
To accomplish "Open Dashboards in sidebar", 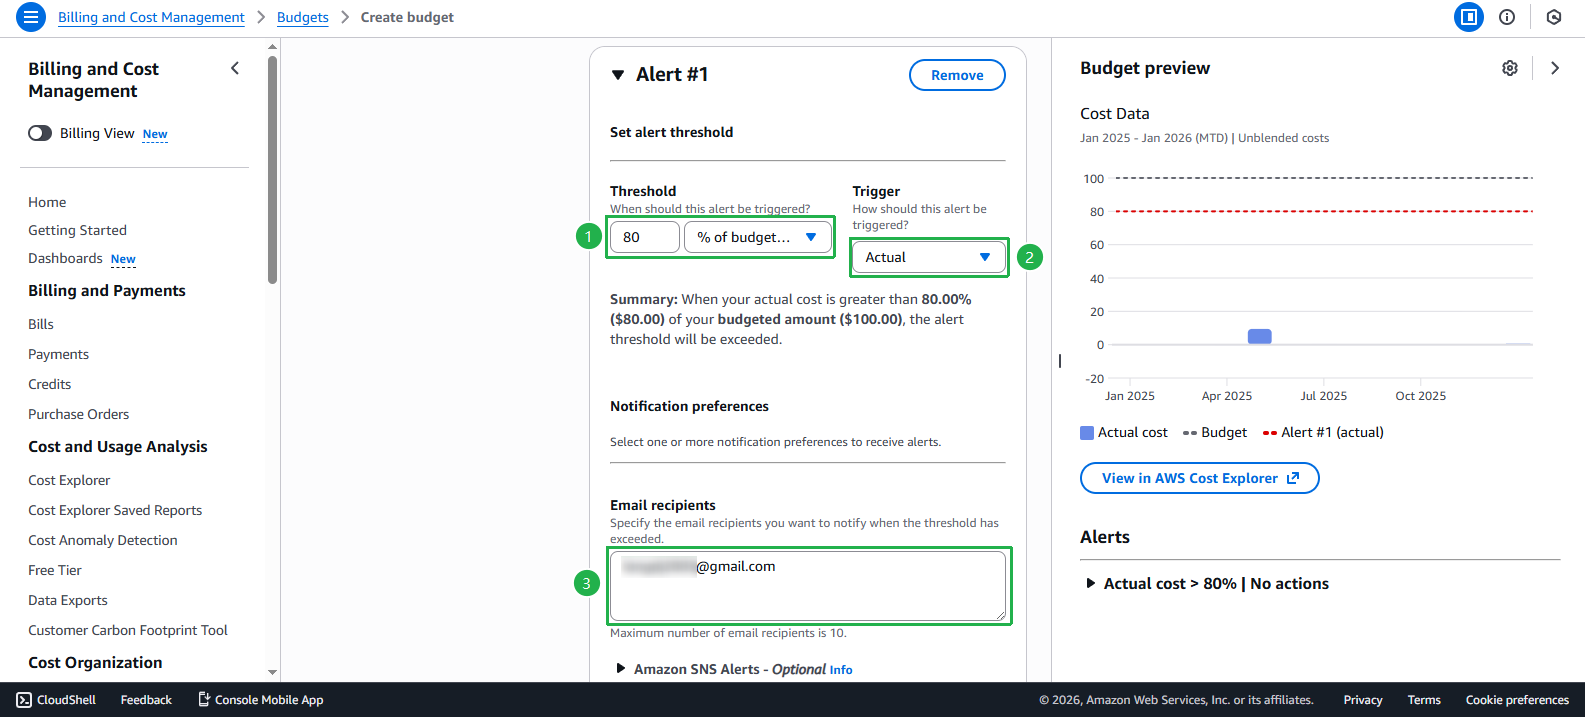I will [65, 258].
